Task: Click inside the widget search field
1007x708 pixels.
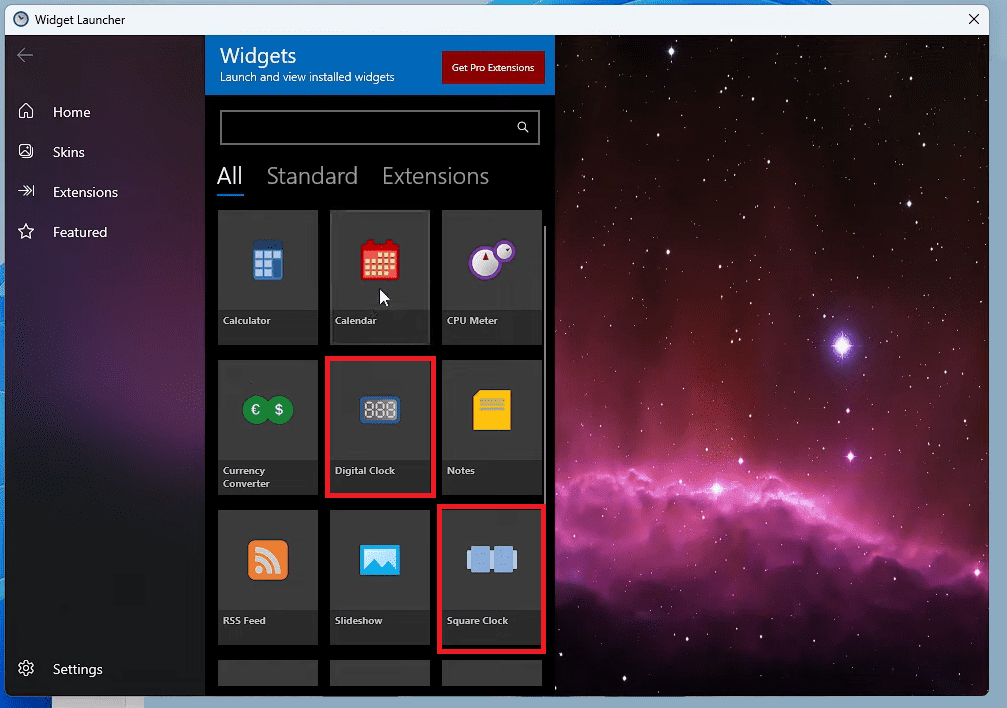Action: (370, 127)
